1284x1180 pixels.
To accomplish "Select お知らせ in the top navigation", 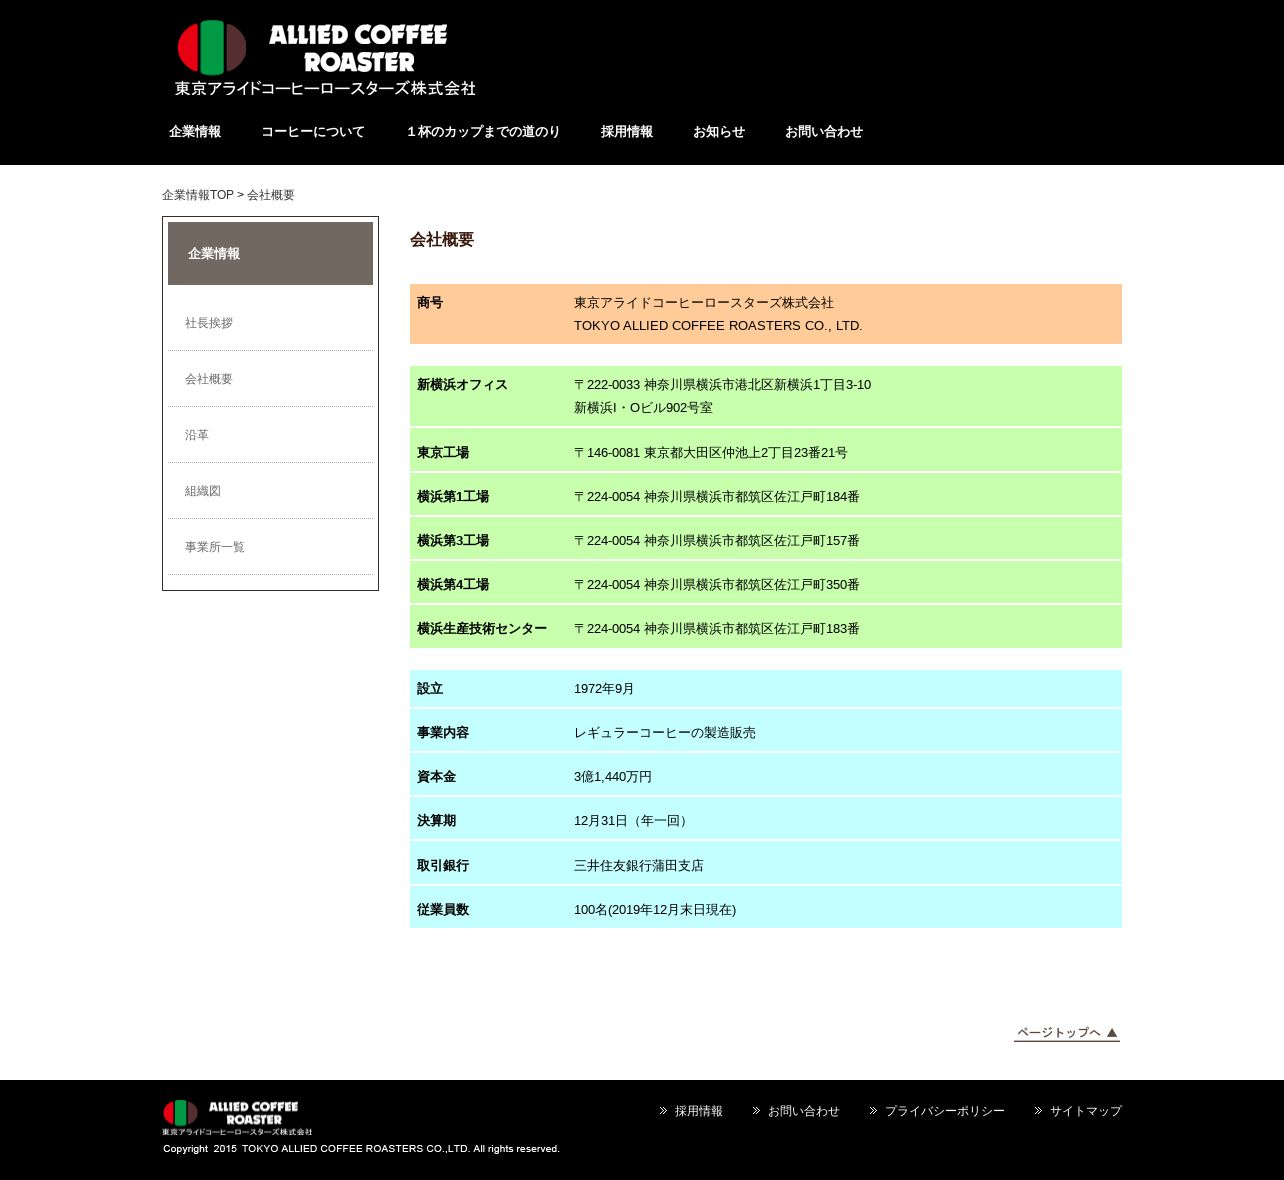I will [719, 132].
